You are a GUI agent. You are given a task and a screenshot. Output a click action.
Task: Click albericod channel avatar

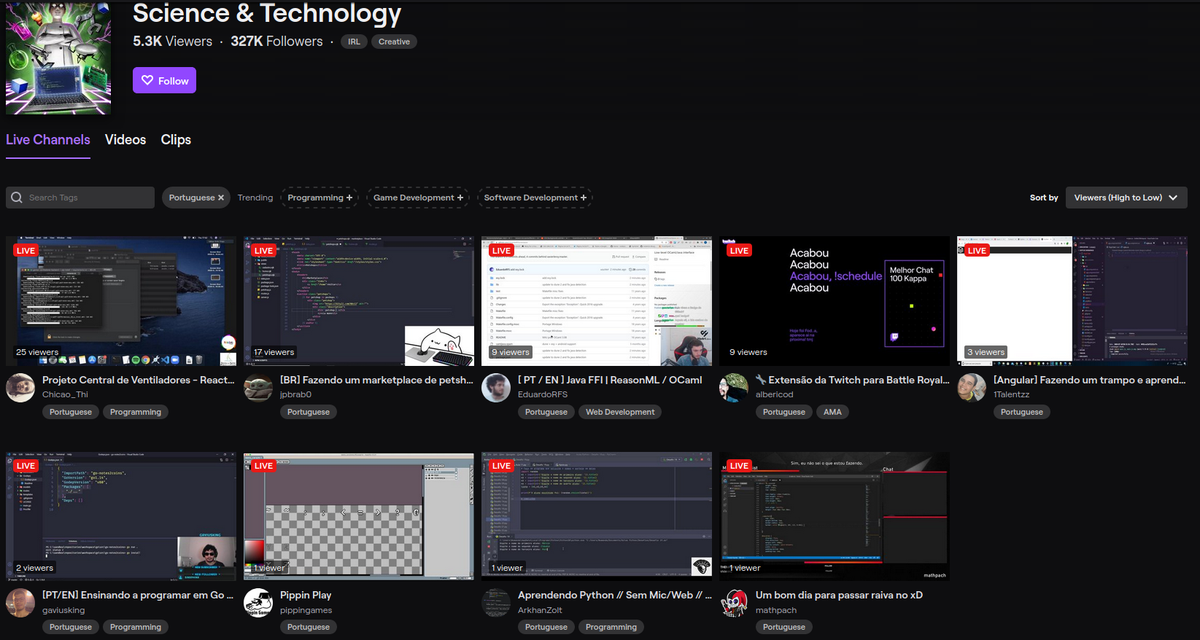point(735,388)
